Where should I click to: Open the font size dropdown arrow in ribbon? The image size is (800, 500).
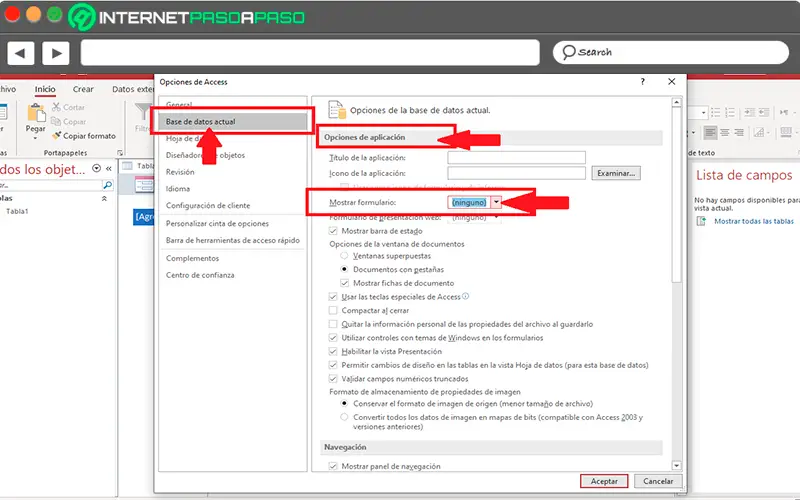point(704,113)
